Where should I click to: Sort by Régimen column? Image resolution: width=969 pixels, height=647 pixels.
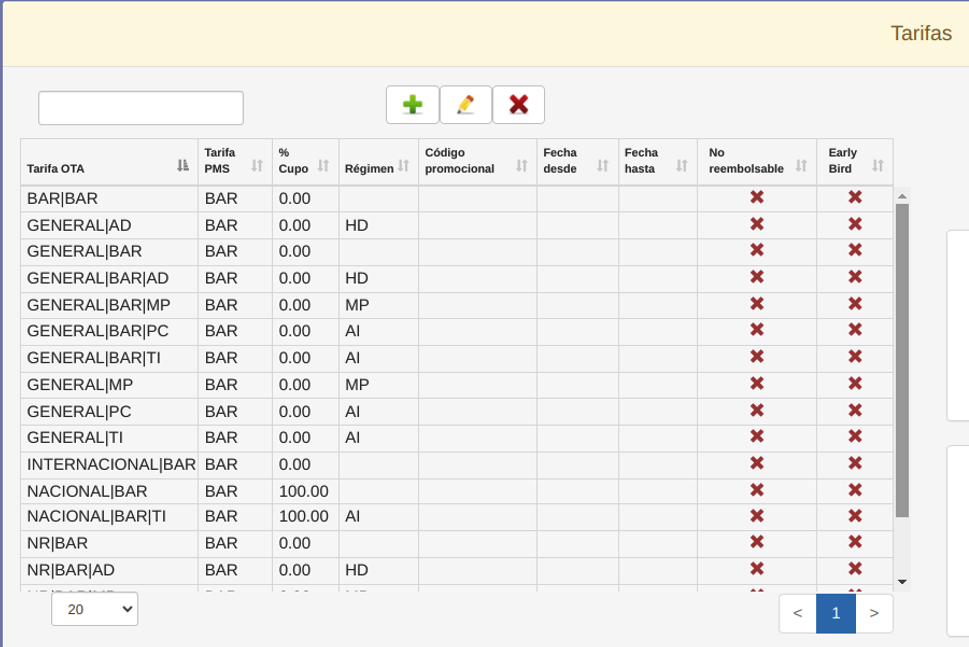tap(404, 166)
